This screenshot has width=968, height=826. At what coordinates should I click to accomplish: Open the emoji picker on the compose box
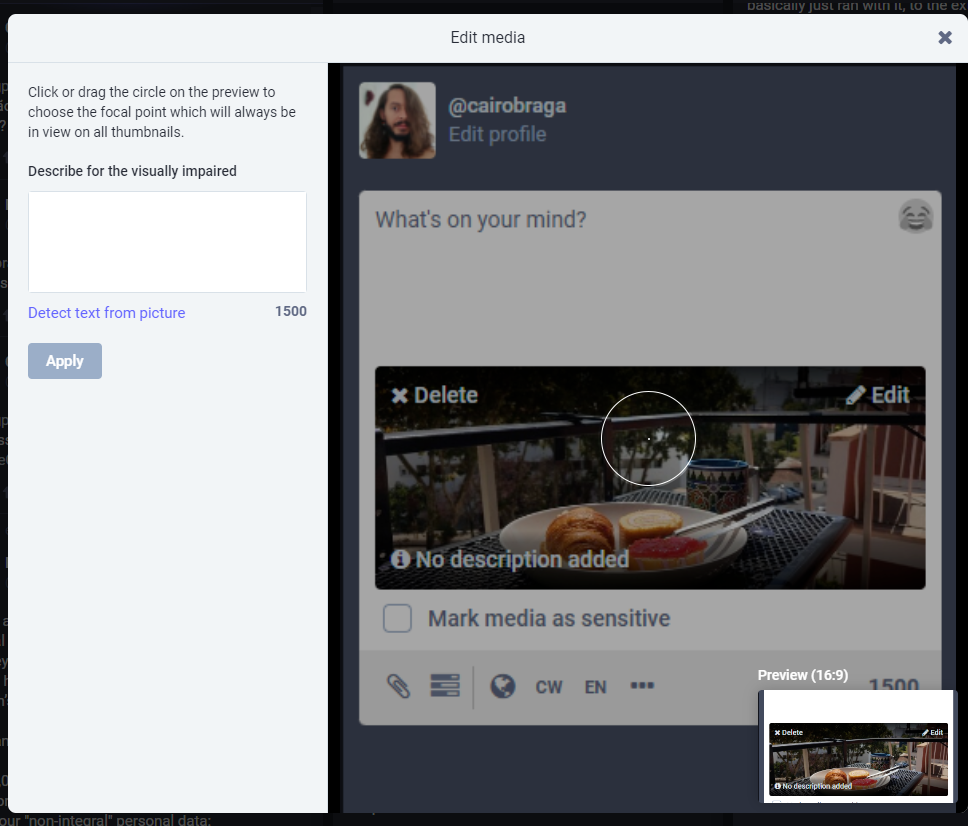915,214
